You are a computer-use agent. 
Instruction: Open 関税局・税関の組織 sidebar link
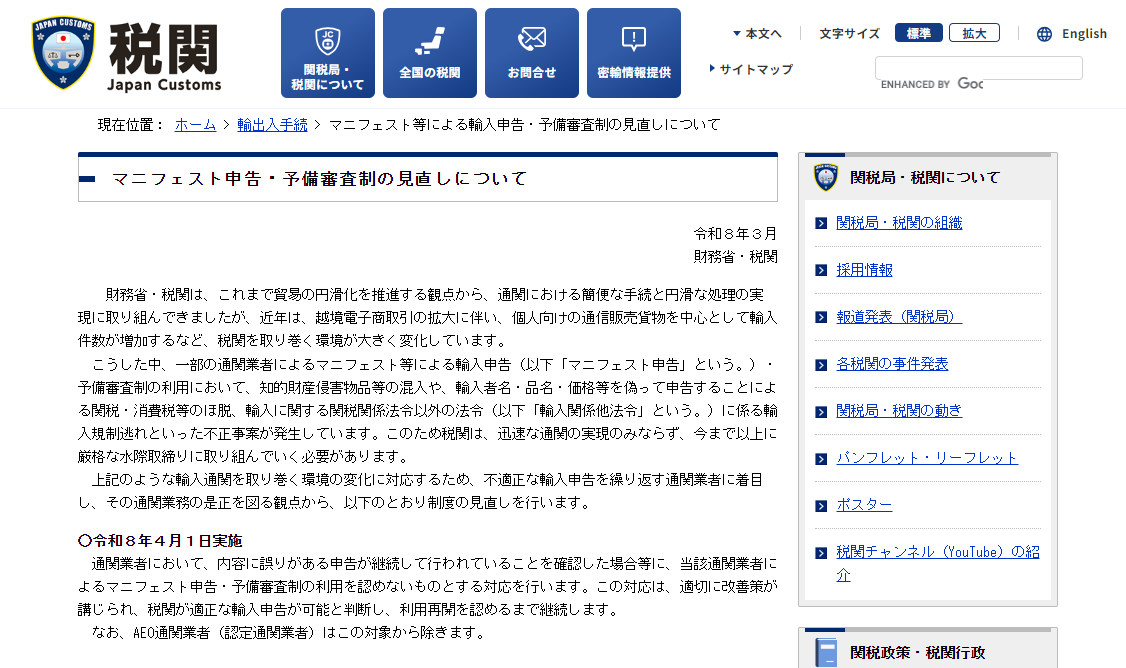[899, 223]
